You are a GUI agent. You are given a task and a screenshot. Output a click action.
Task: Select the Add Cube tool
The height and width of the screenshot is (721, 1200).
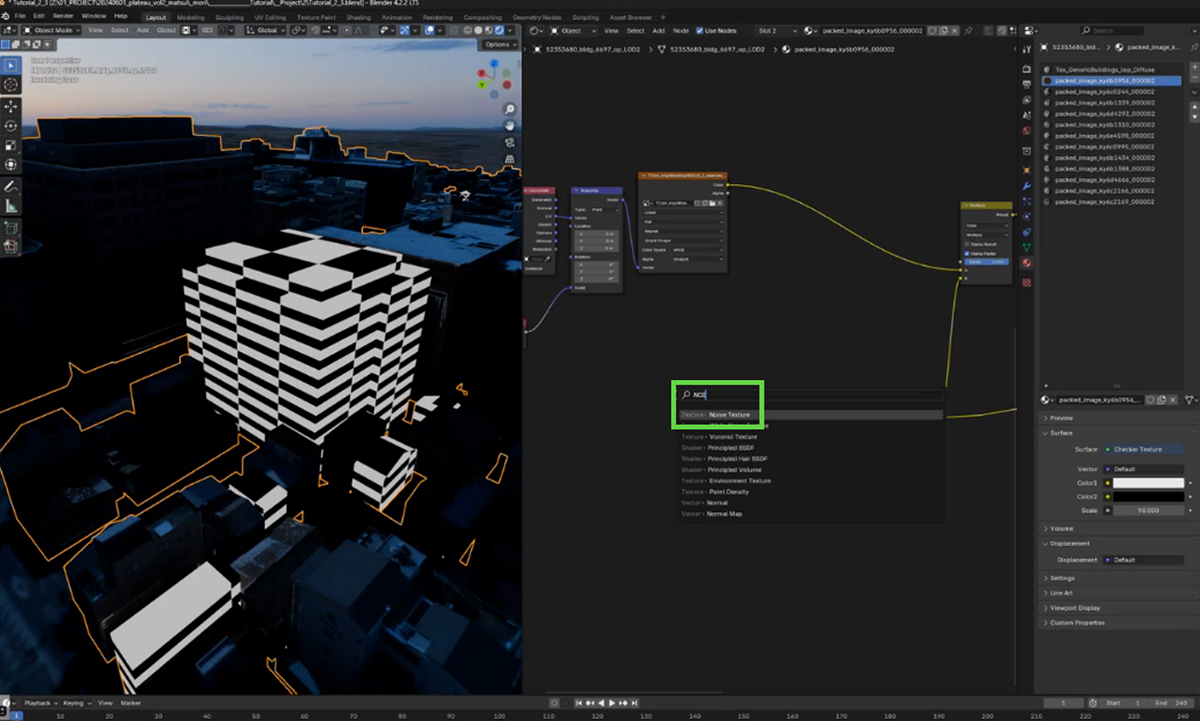[11, 228]
